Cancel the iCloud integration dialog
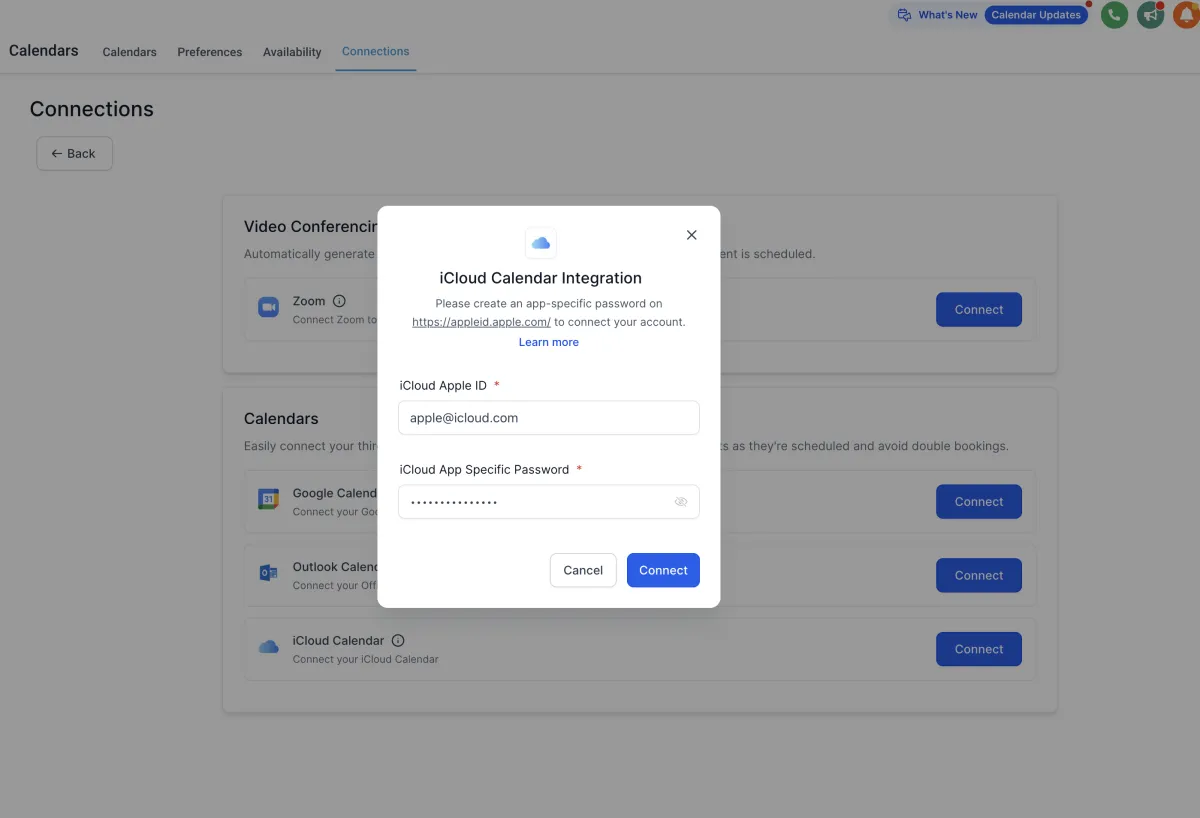 [x=583, y=570]
